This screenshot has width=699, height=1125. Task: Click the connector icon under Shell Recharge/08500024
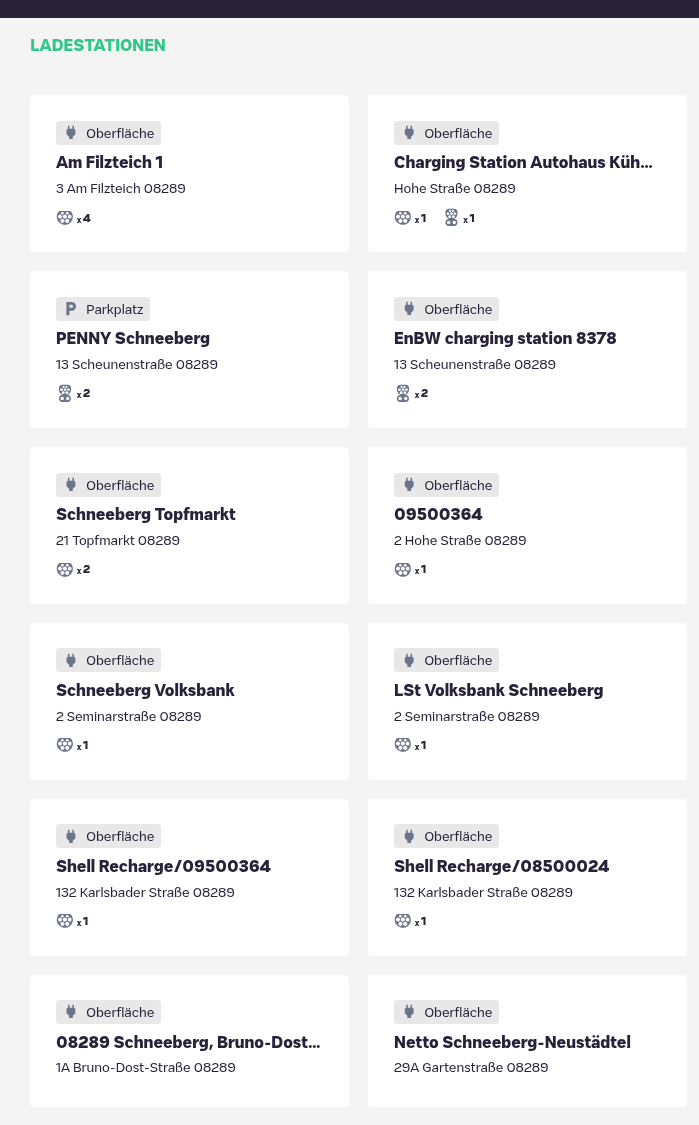coord(403,921)
